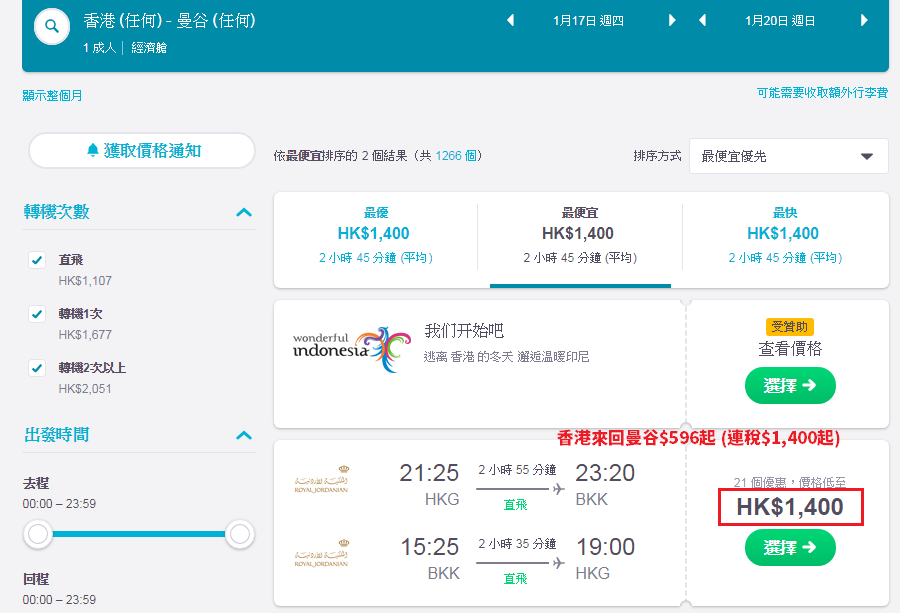This screenshot has height=613, width=900.
Task: Open the 排序方式 sort dropdown
Action: [789, 156]
